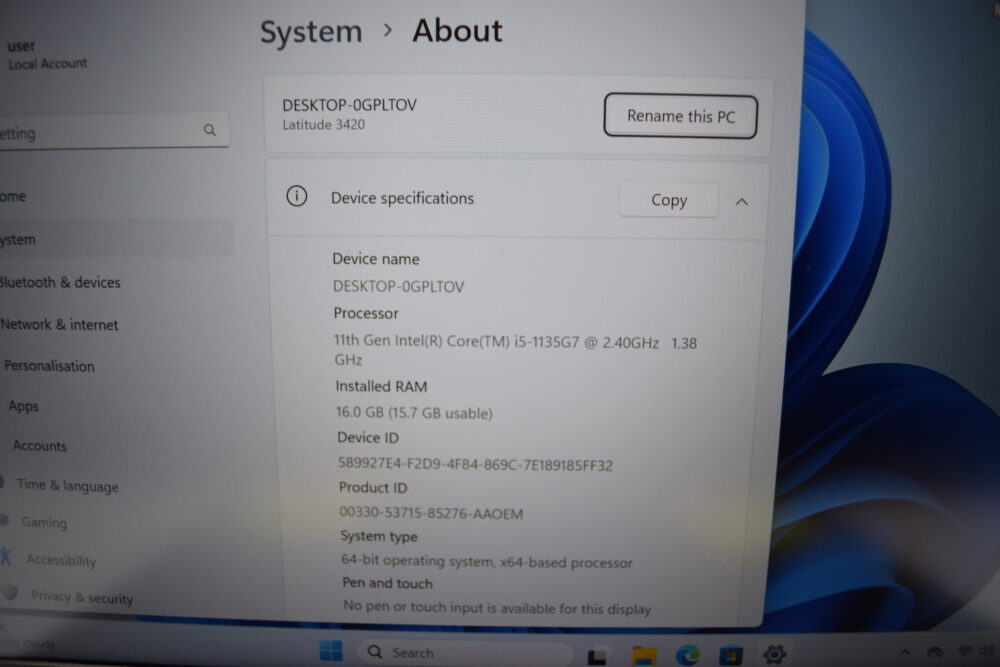Screen dimensions: 1000x667
Task: Select the 64-bit operating system text
Action: tap(487, 561)
